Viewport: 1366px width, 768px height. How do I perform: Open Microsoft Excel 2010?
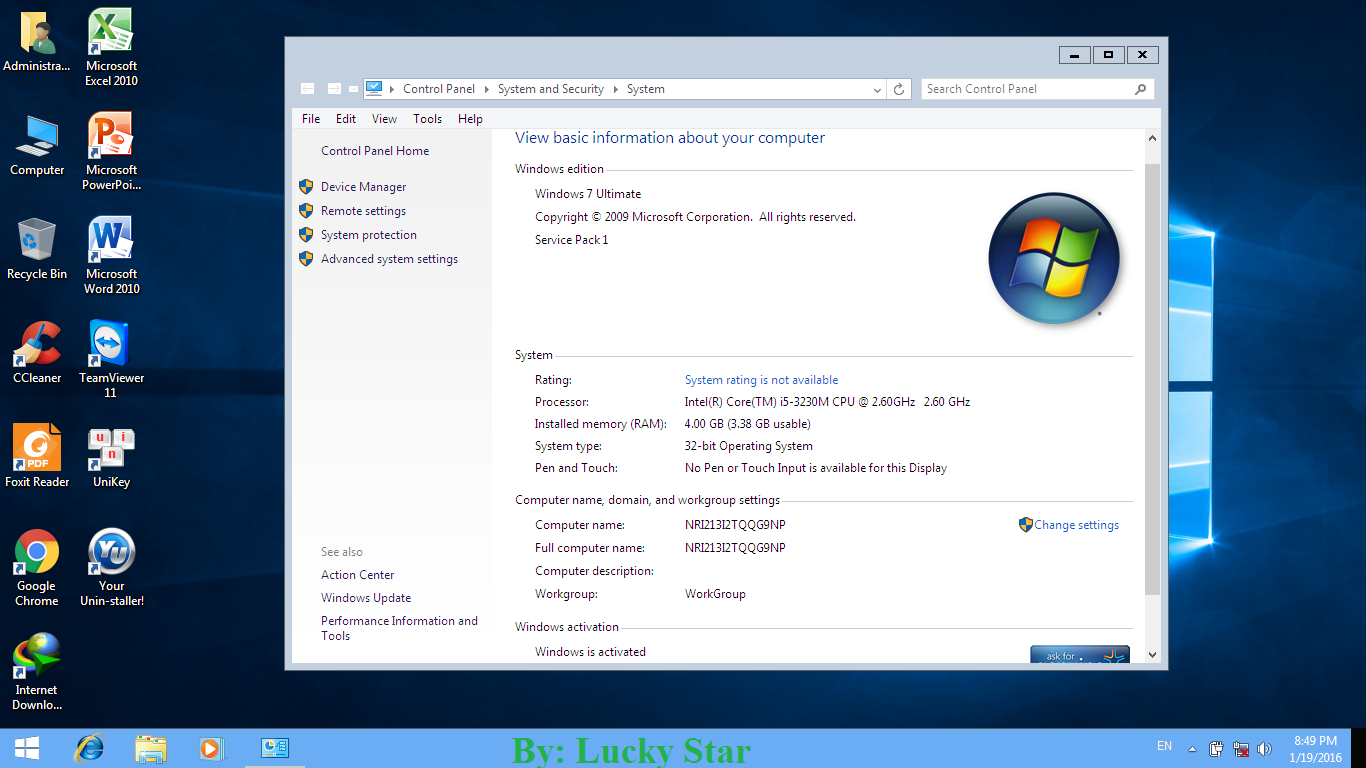click(x=110, y=30)
